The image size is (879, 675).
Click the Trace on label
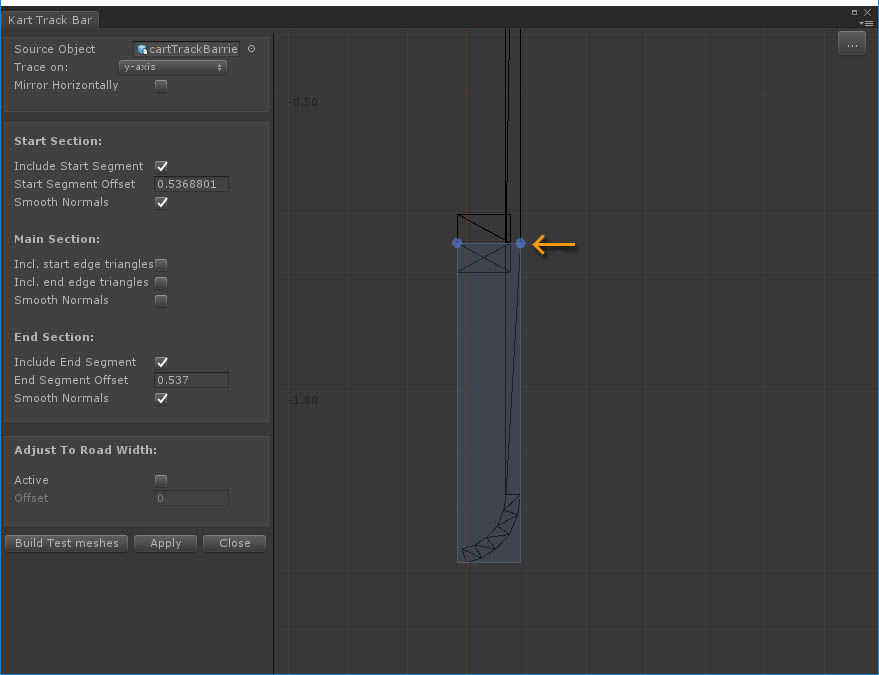(41, 67)
